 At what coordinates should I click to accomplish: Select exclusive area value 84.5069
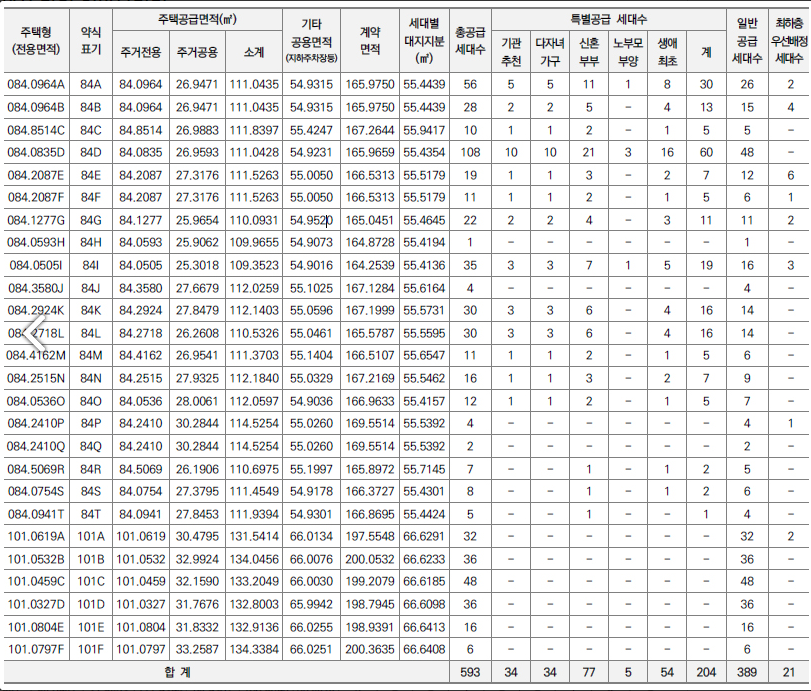[x=141, y=469]
